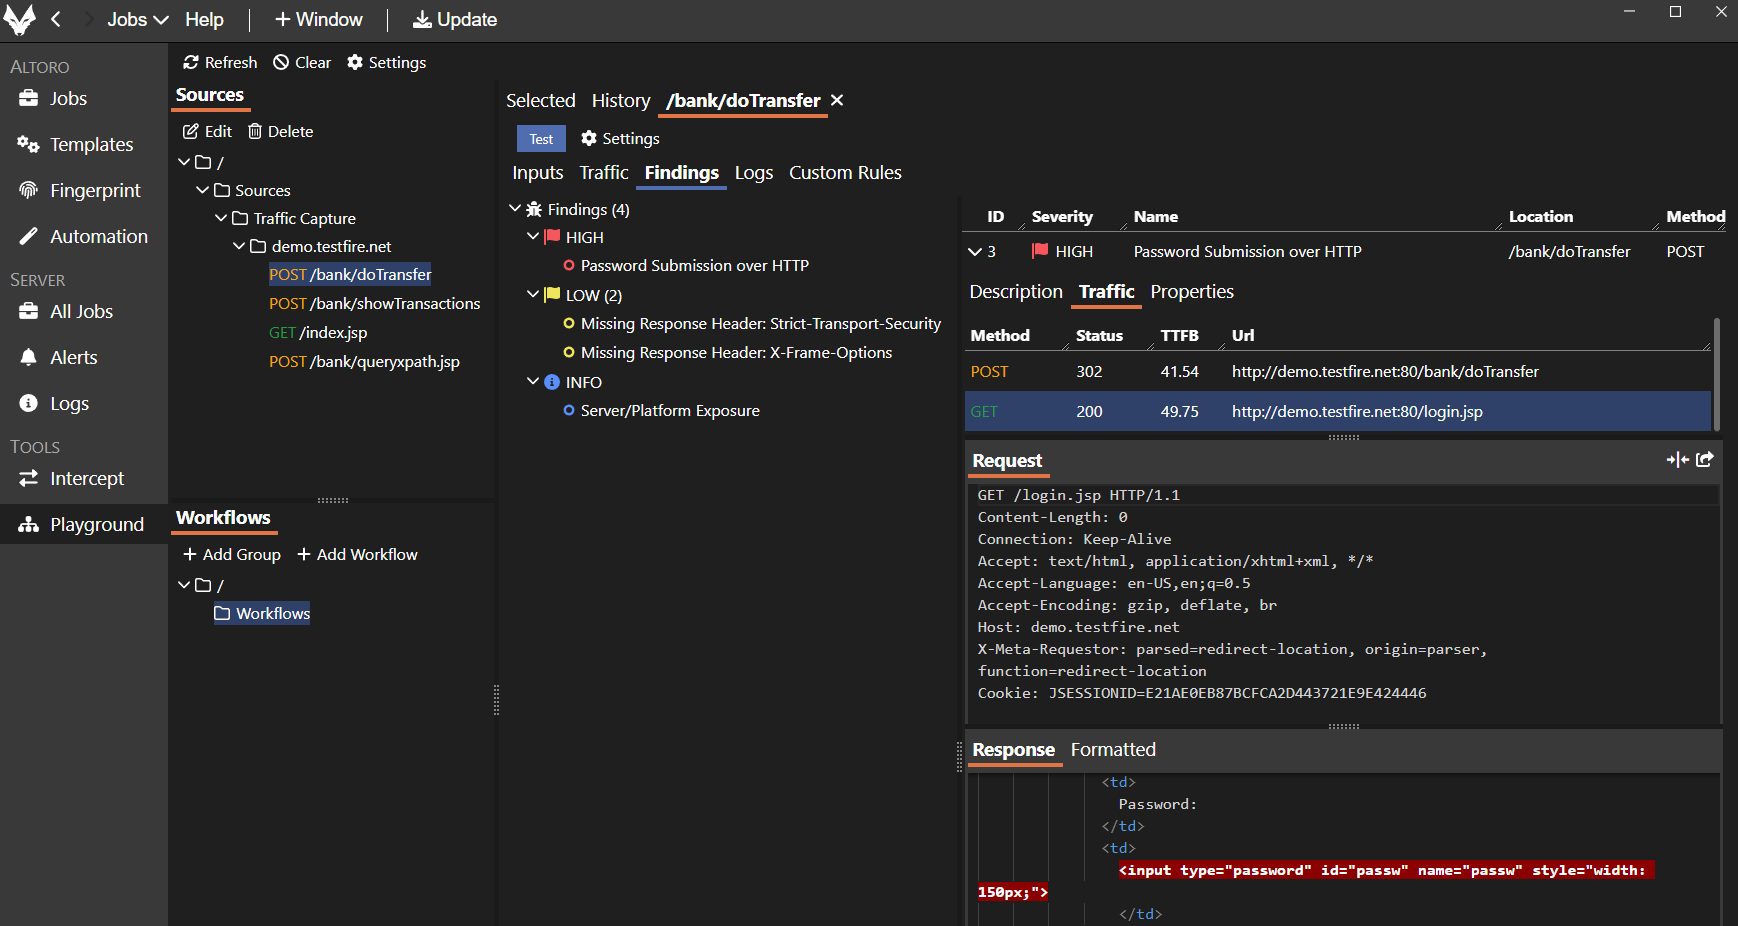Open a new Window
Viewport: 1738px width, 926px height.
click(318, 19)
